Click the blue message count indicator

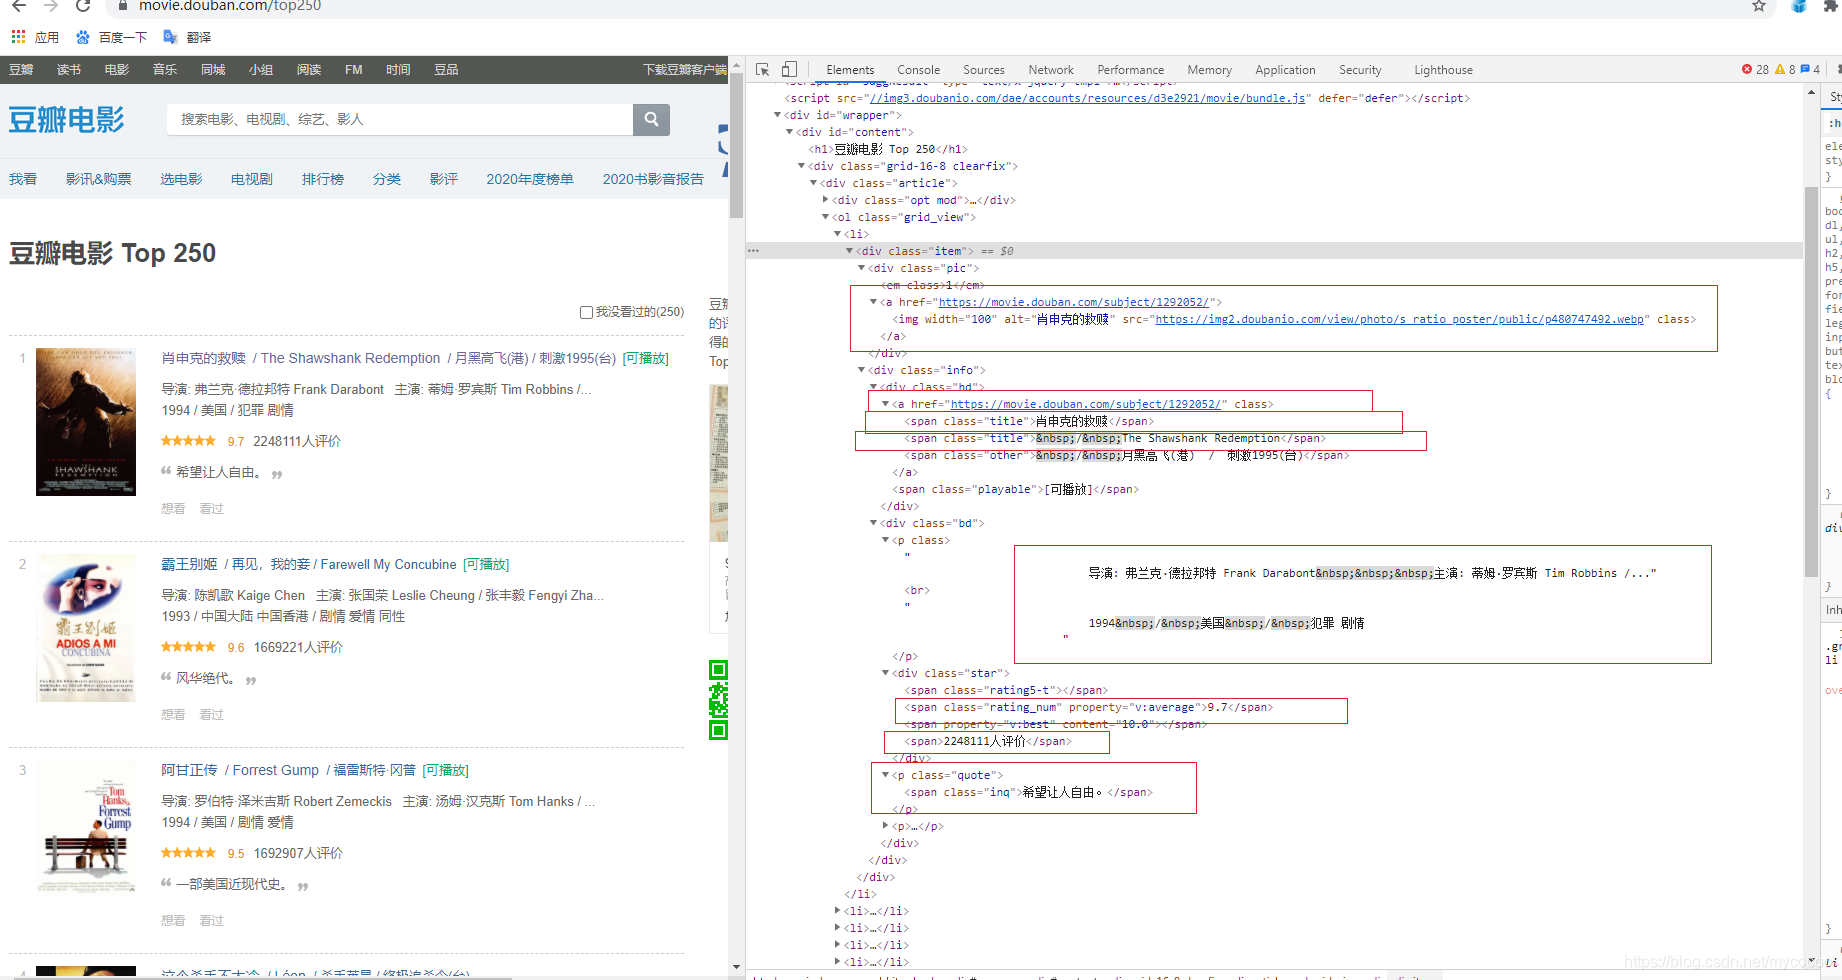coord(1810,70)
